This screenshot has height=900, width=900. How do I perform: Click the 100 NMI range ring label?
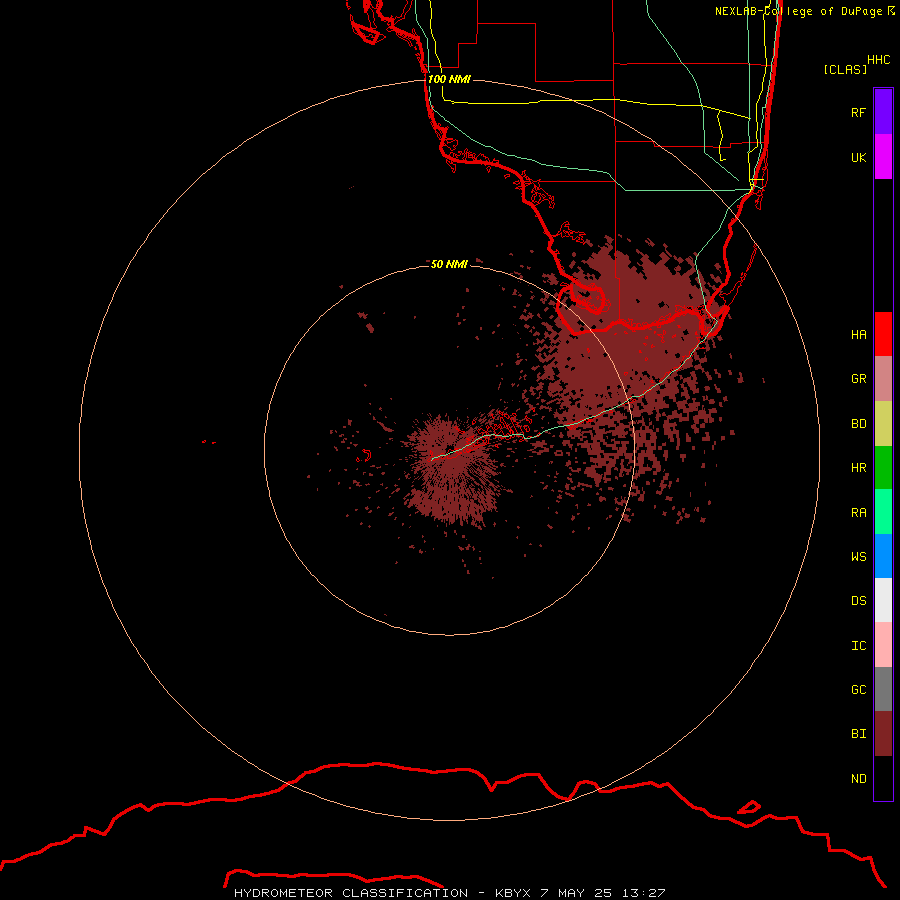click(x=449, y=79)
